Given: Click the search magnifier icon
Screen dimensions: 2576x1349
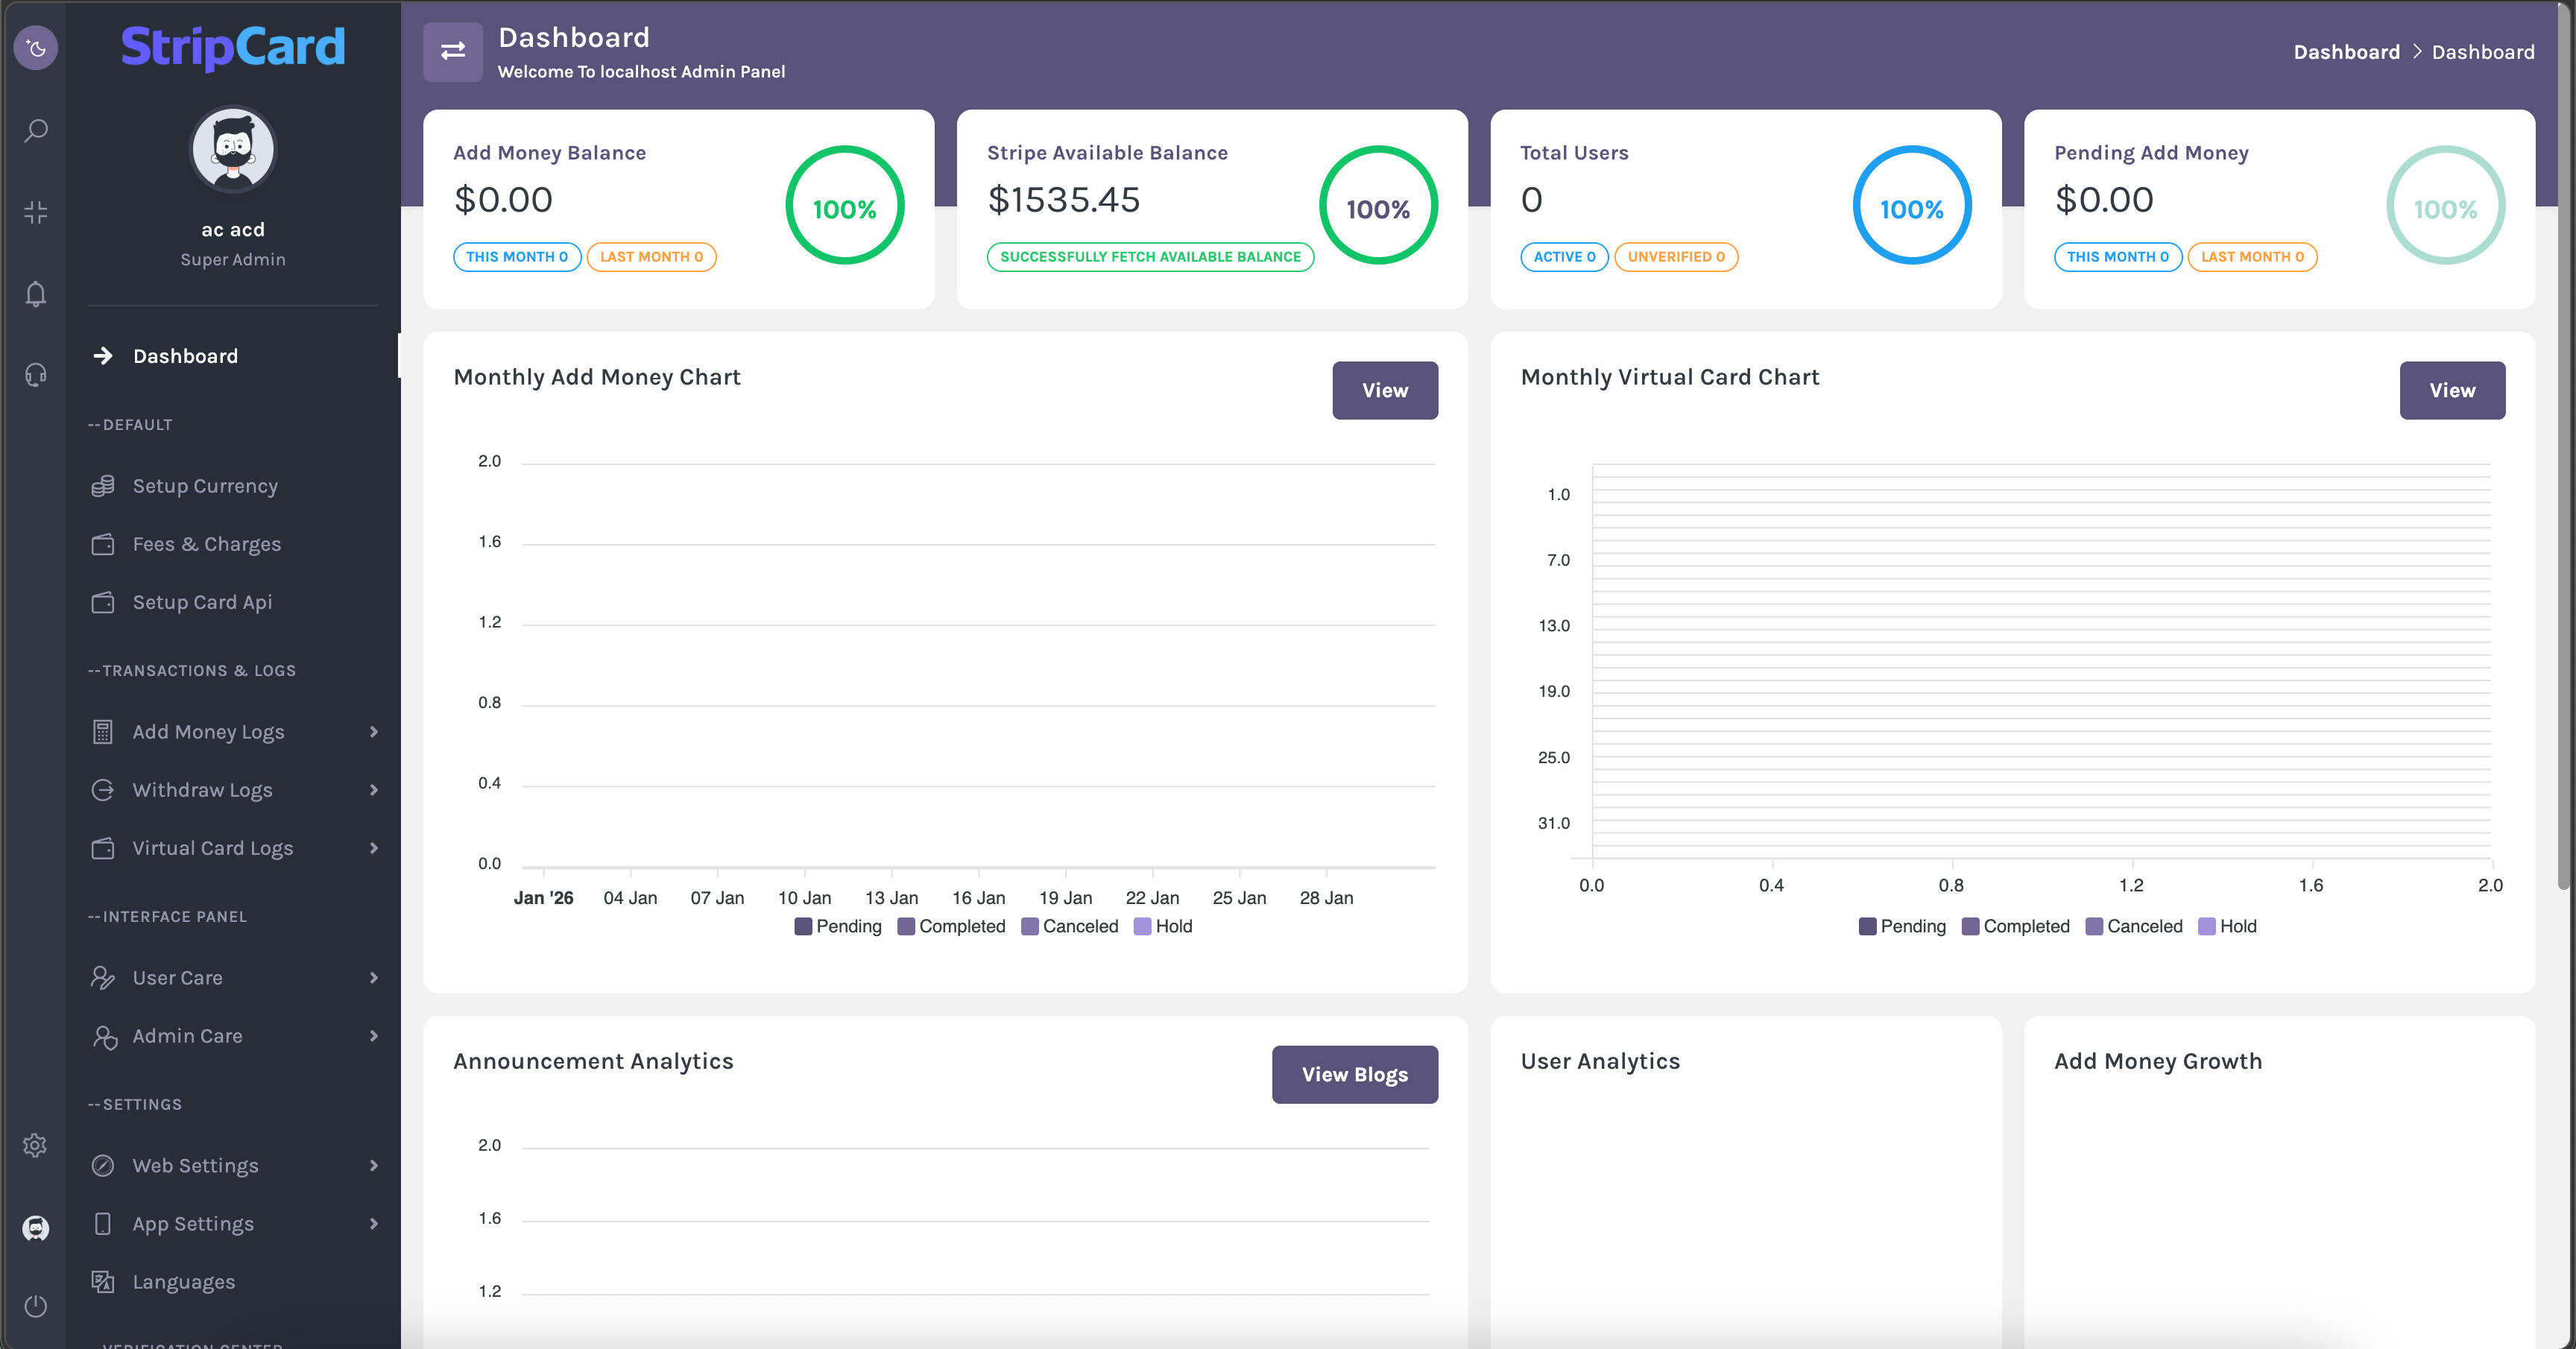Looking at the screenshot, I should tap(35, 130).
